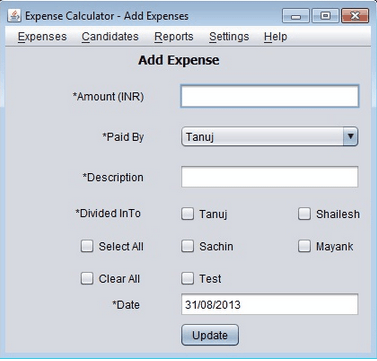Toggle the Test checkbox
377x361 pixels.
click(187, 278)
